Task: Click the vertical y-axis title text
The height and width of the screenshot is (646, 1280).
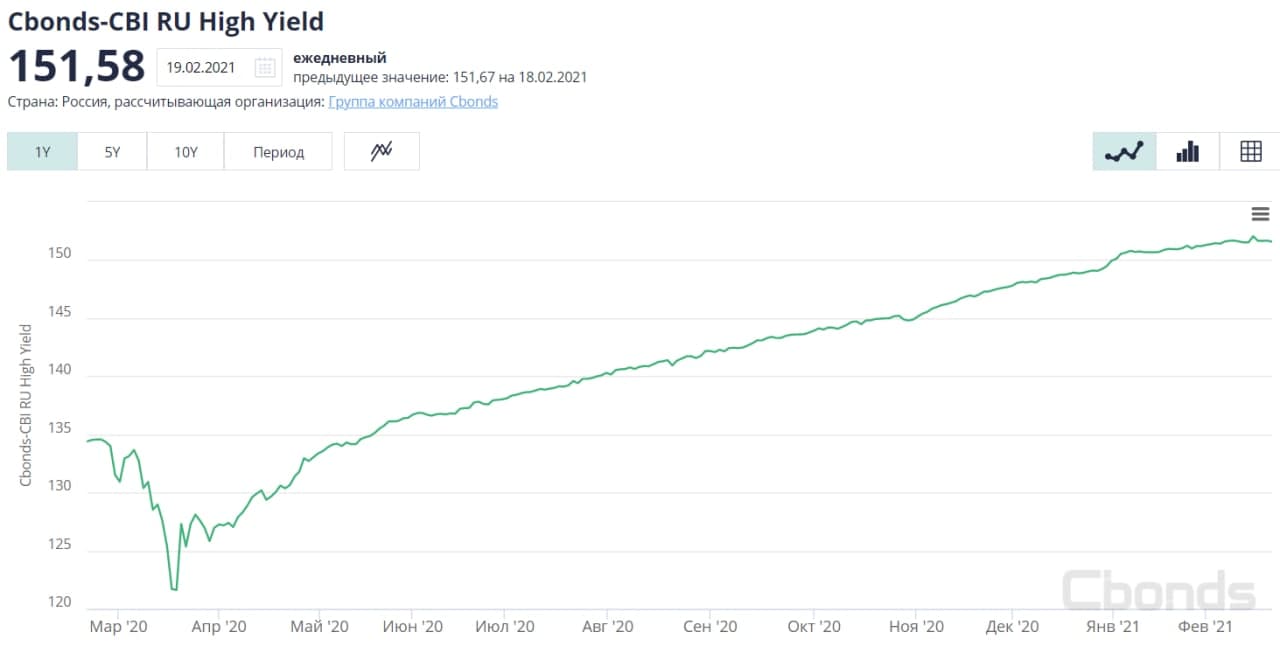Action: tap(26, 405)
